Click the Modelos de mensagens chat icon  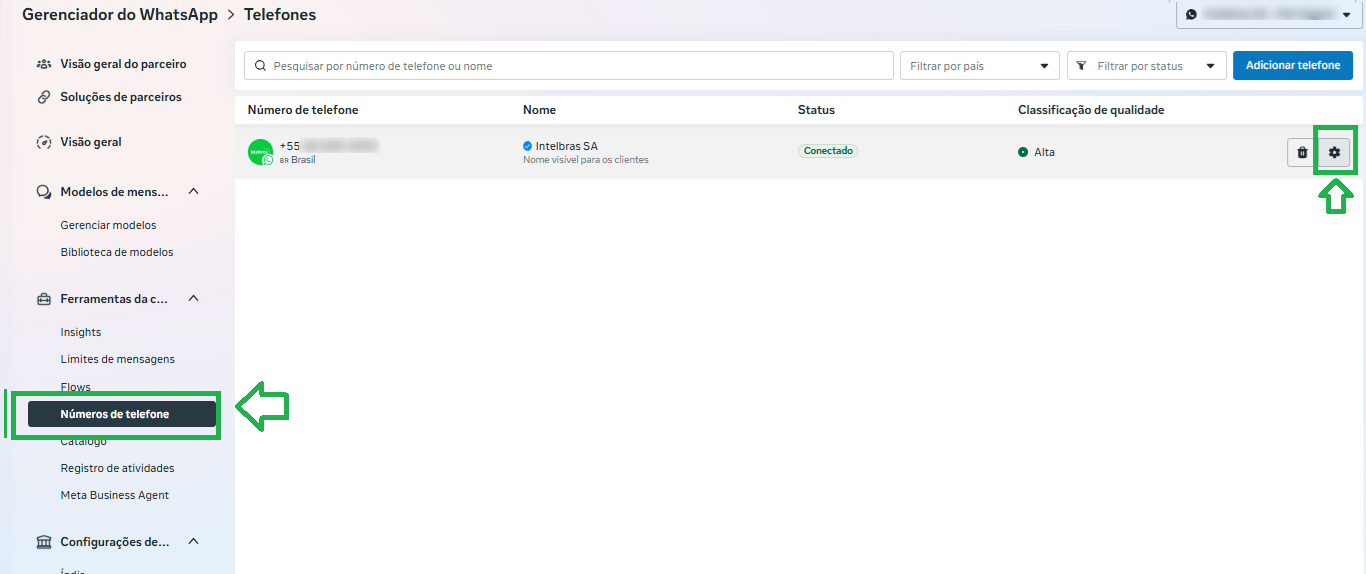44,192
